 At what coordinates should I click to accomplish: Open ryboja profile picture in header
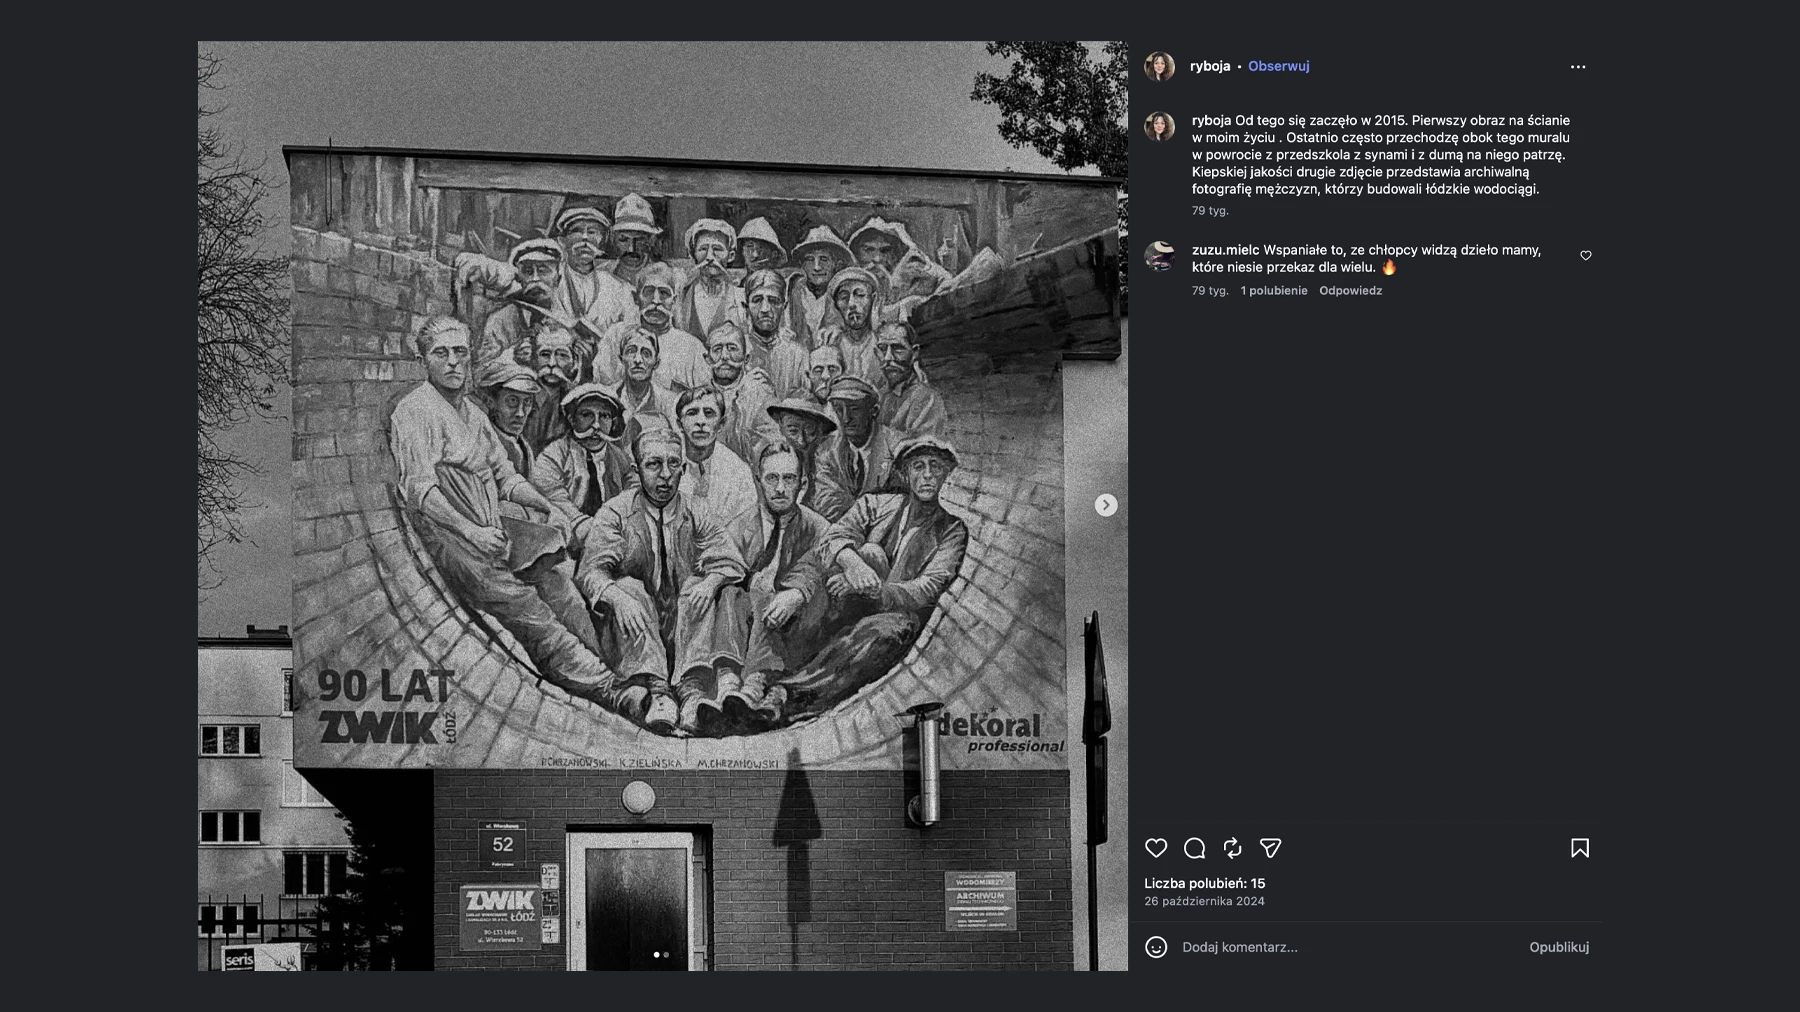(1160, 66)
